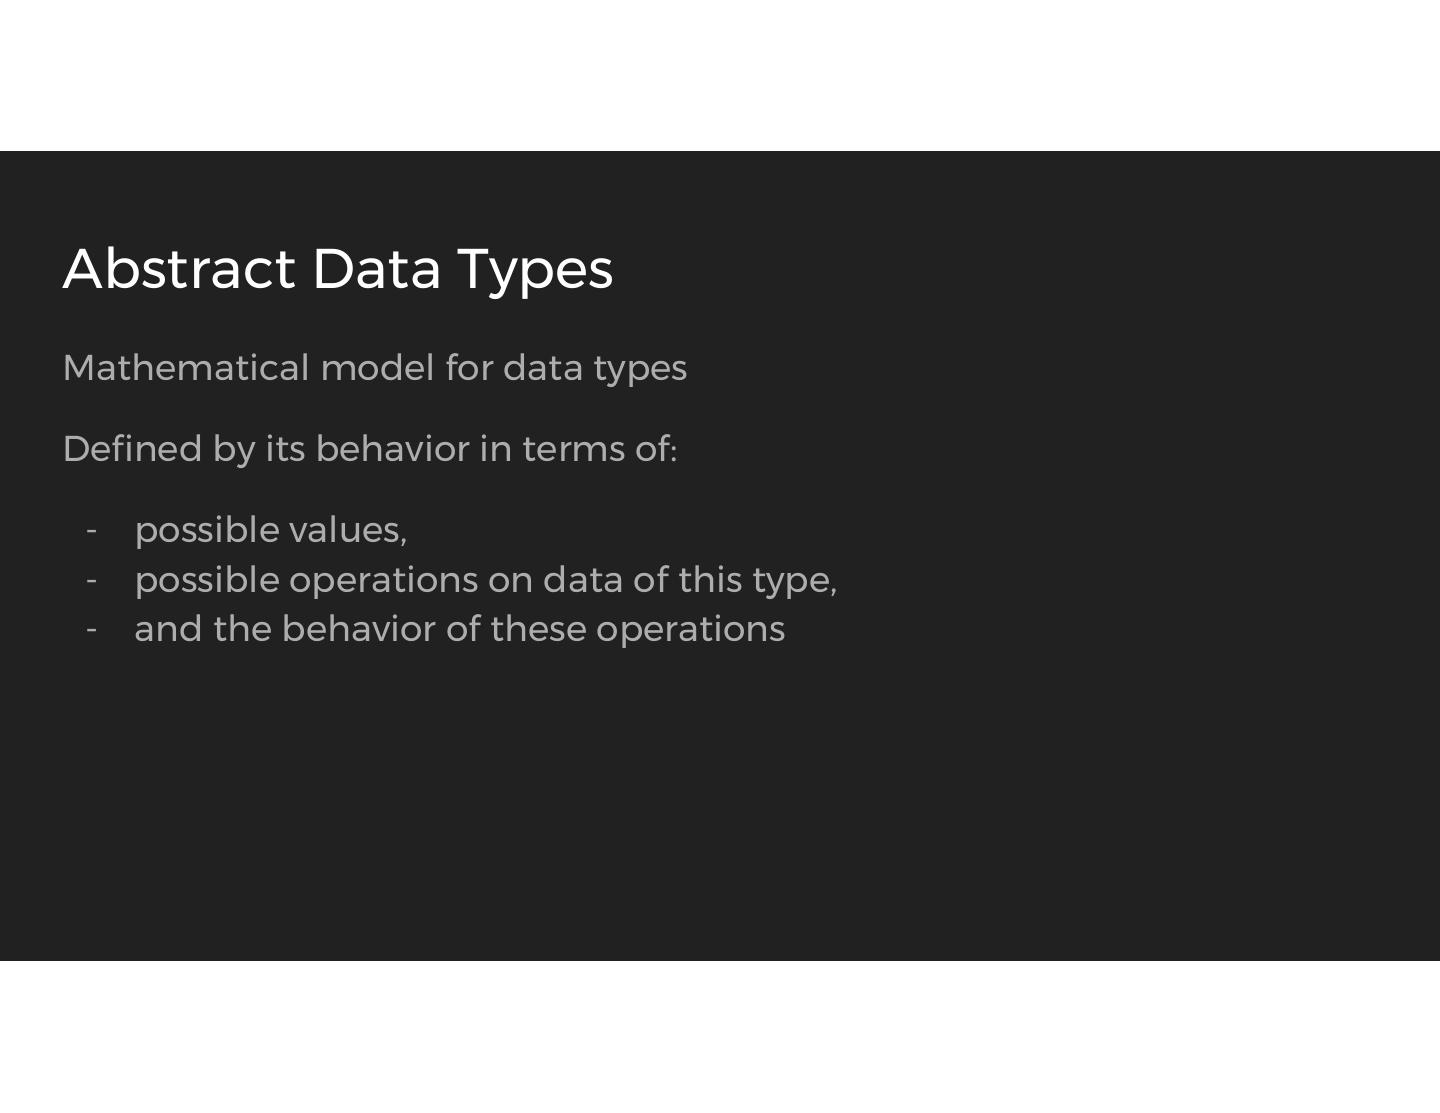Viewport: 1440px width, 1113px height.
Task: Click the word "Data" in the title
Action: pyautogui.click(x=376, y=269)
